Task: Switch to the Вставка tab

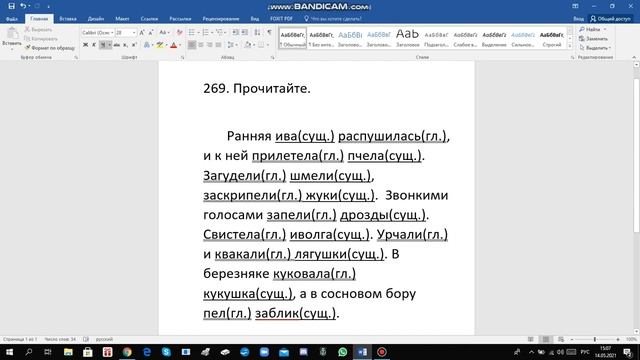Action: [x=68, y=19]
